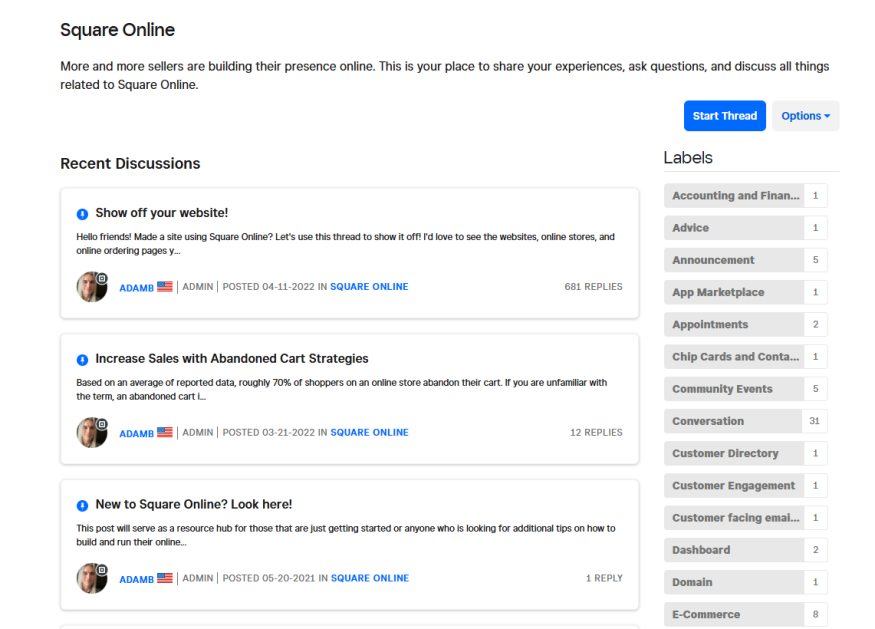875x629 pixels.
Task: Start a new thread
Action: pos(724,116)
